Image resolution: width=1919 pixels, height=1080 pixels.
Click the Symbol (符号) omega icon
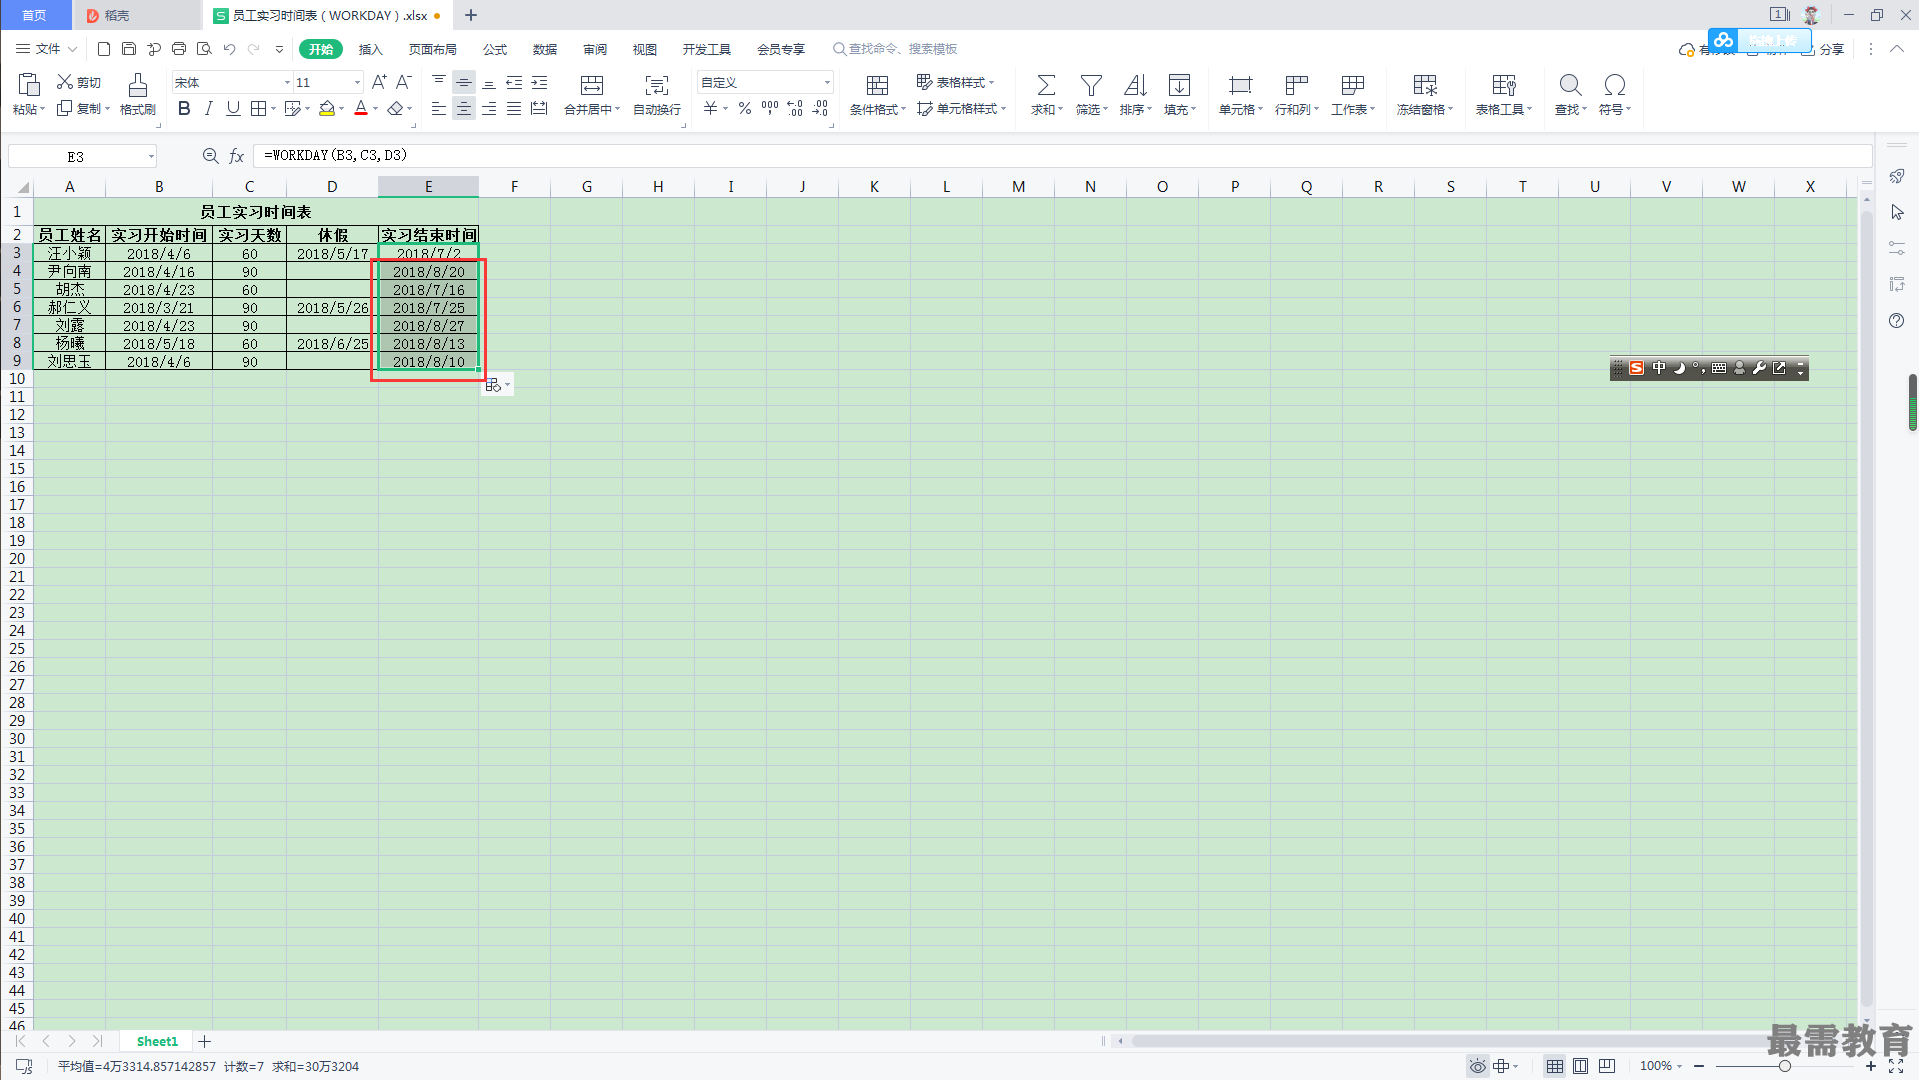(x=1614, y=85)
